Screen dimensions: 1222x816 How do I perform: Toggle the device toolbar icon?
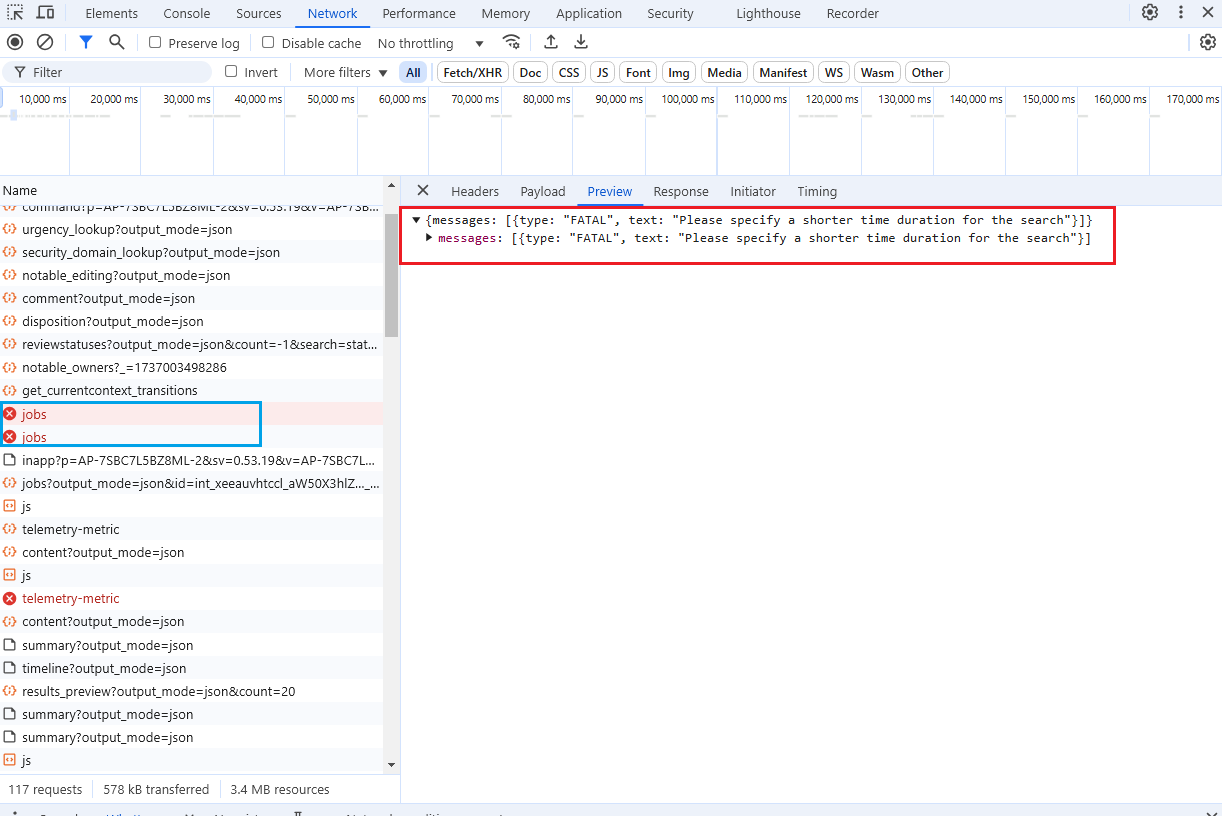tap(46, 13)
